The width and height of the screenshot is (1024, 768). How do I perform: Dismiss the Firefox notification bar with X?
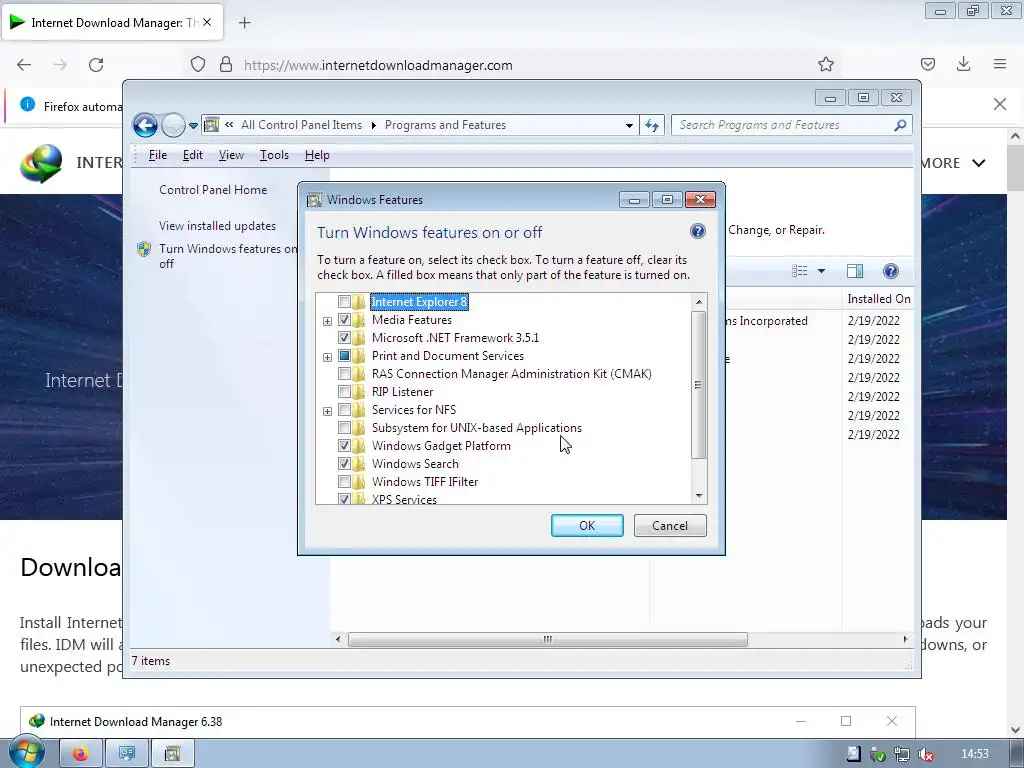pos(999,104)
